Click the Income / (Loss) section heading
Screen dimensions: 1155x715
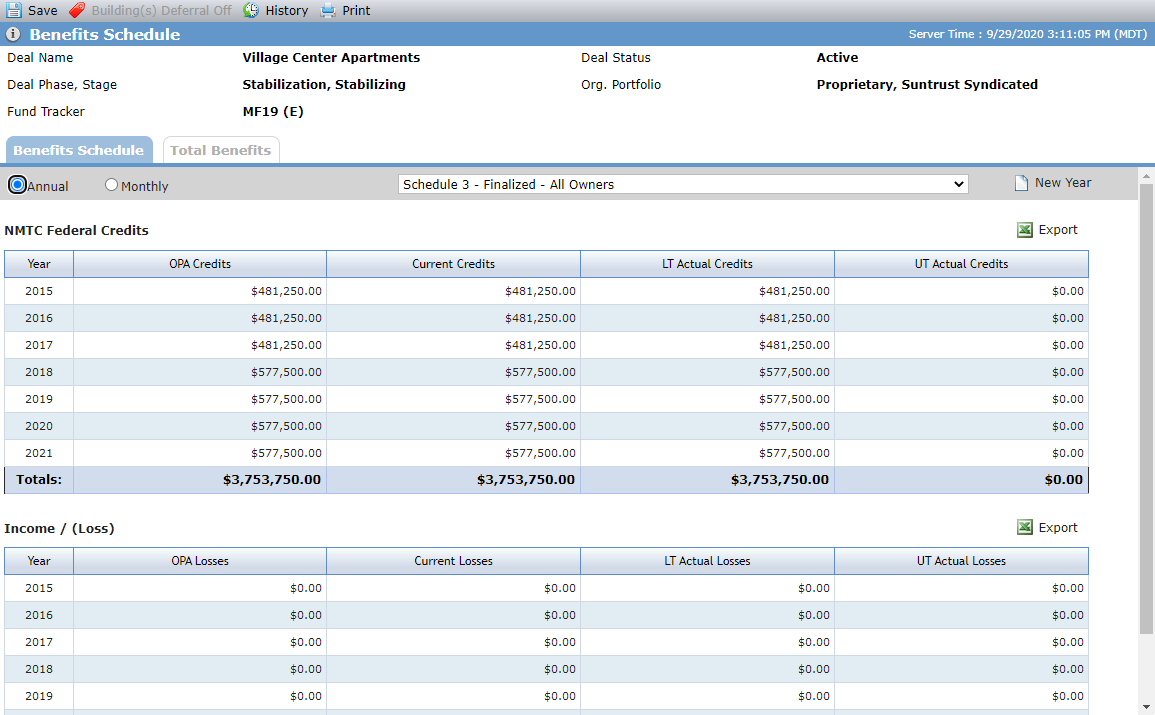pos(59,529)
